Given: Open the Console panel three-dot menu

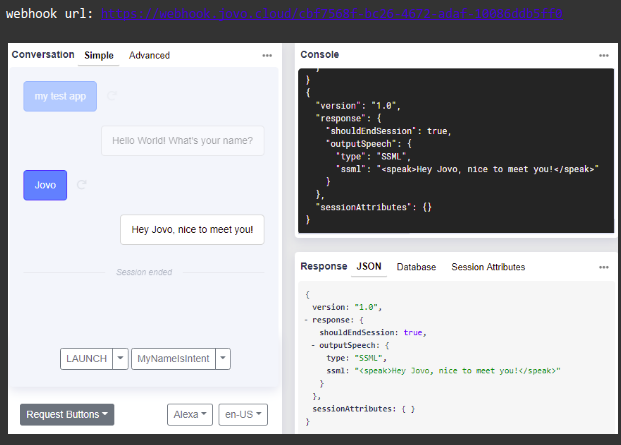Looking at the screenshot, I should tap(604, 55).
